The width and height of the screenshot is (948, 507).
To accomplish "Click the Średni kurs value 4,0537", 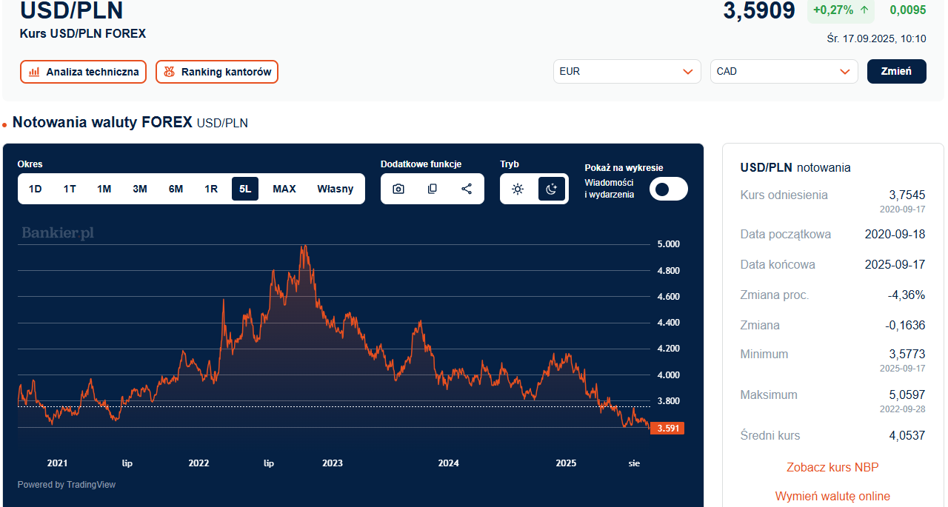I will tap(907, 436).
